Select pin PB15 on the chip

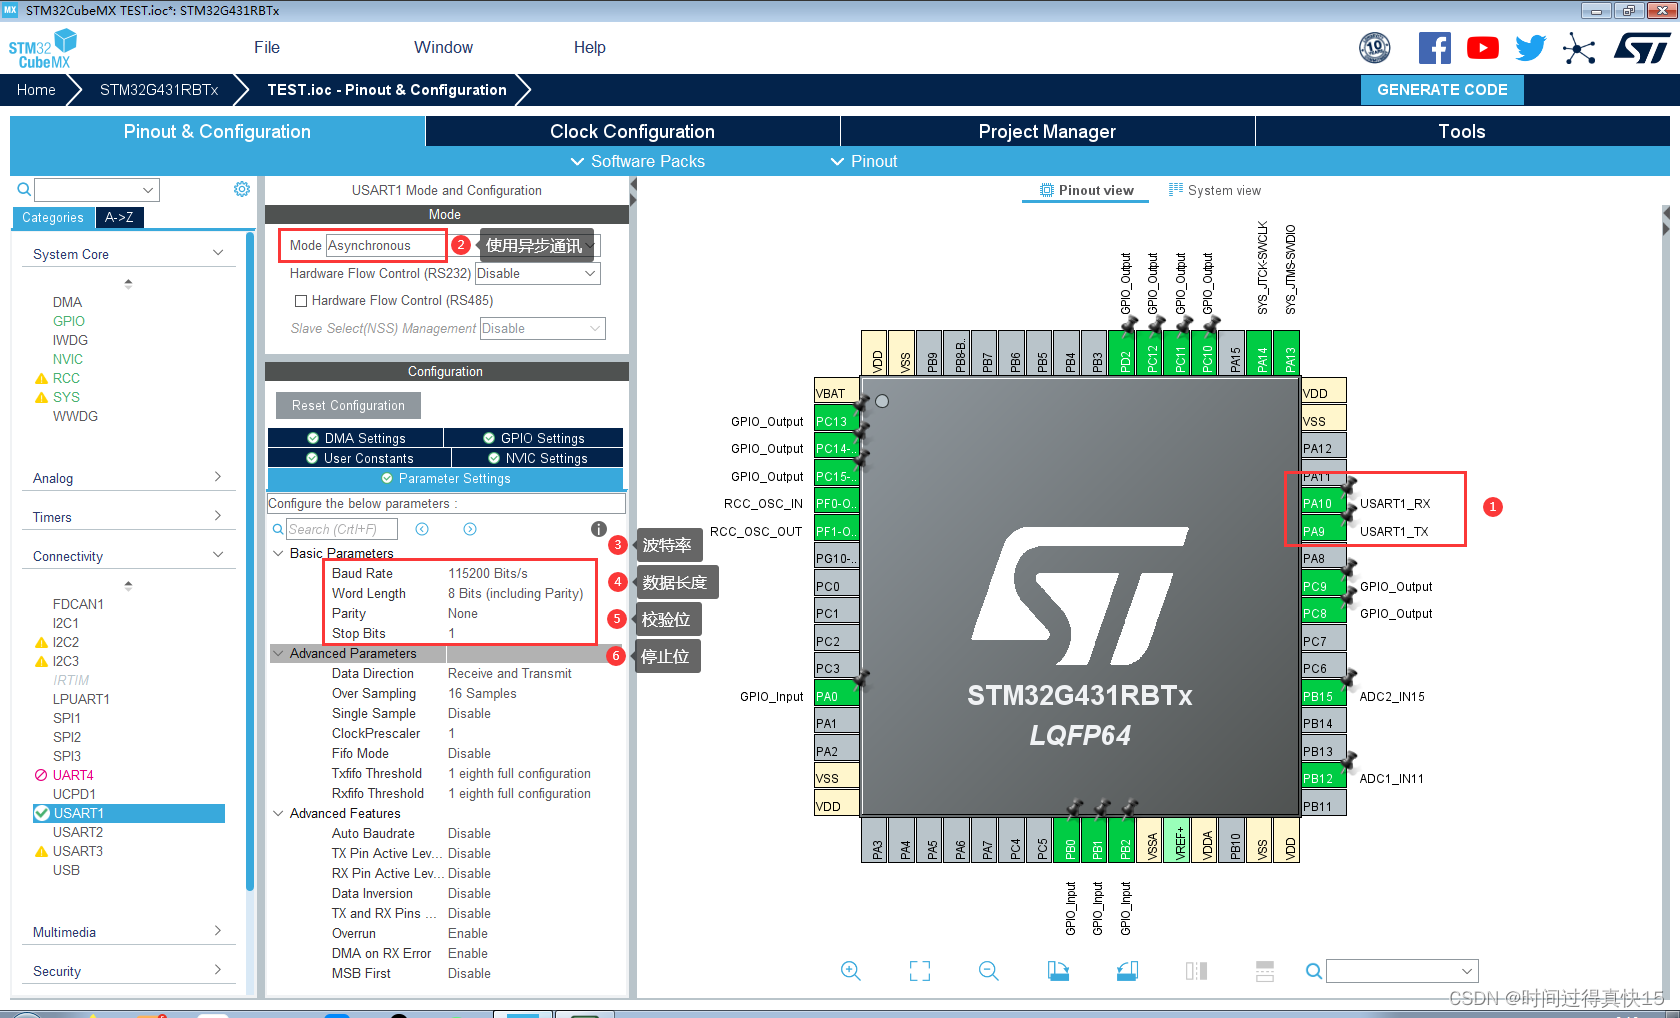(1323, 696)
